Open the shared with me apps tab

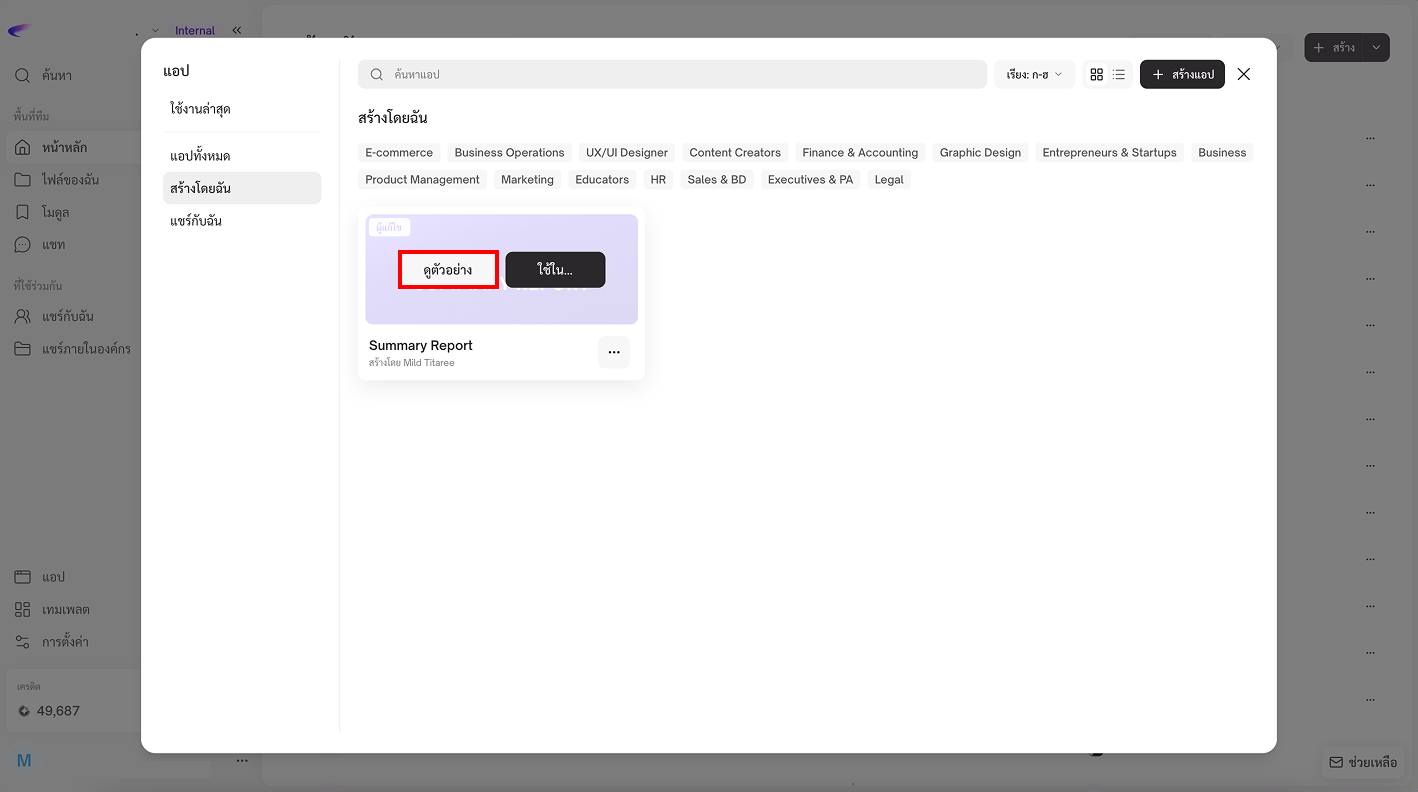[196, 221]
